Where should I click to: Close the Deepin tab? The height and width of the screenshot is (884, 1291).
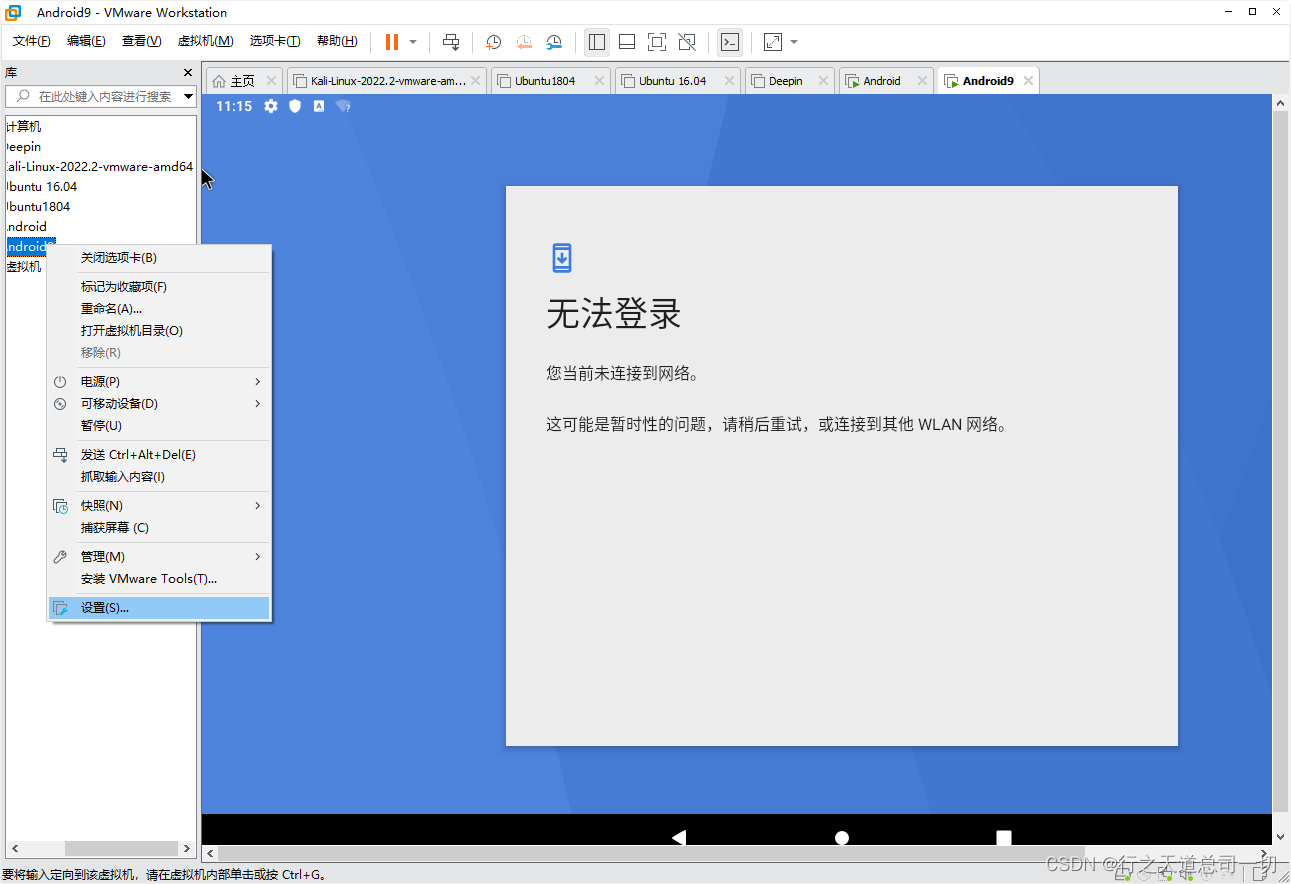click(823, 81)
